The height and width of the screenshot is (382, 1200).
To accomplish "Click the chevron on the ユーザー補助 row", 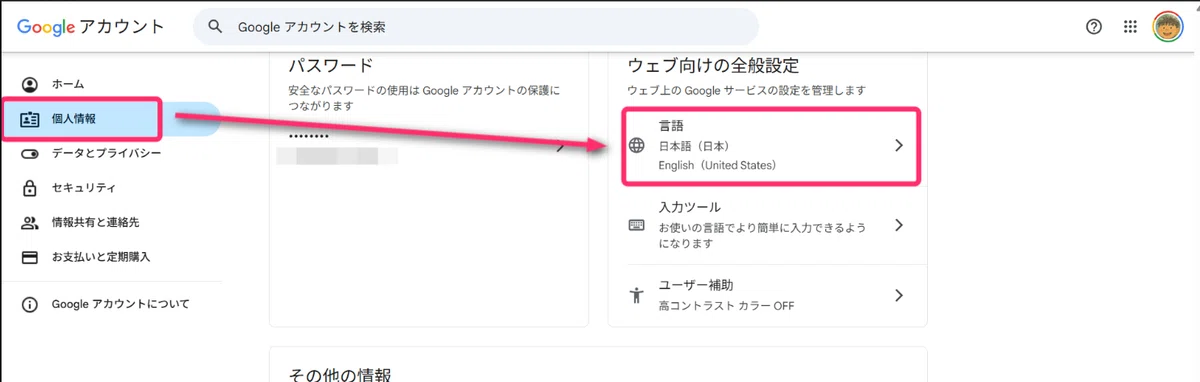I will [898, 295].
